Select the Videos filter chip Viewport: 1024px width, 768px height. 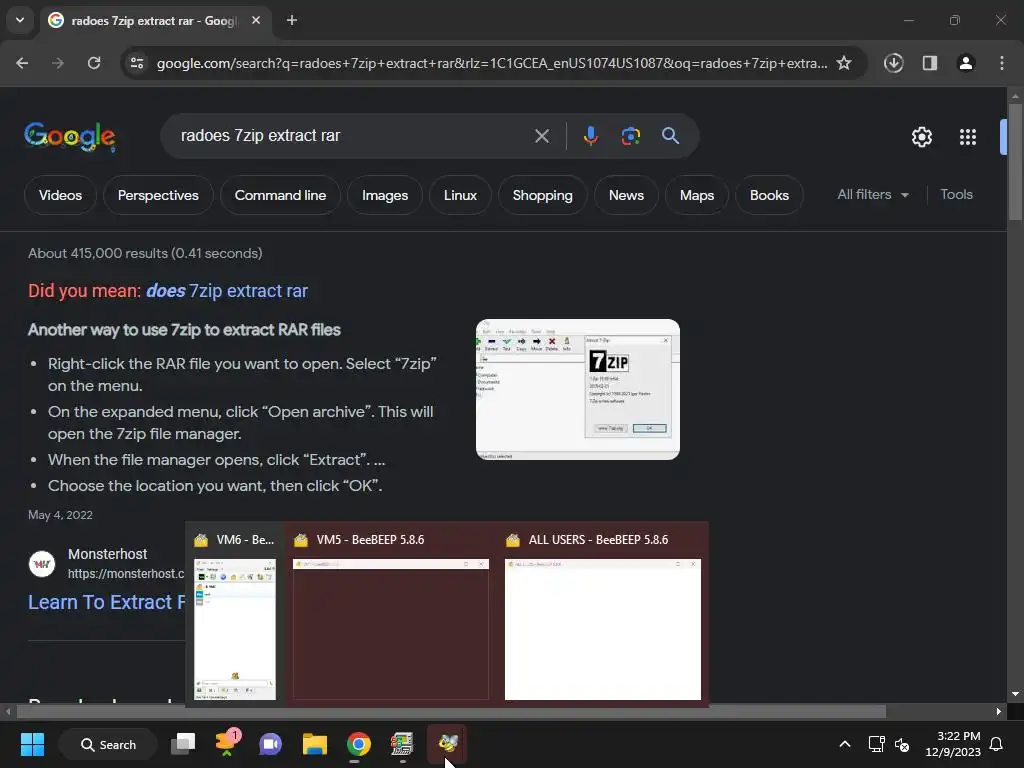pyautogui.click(x=60, y=195)
